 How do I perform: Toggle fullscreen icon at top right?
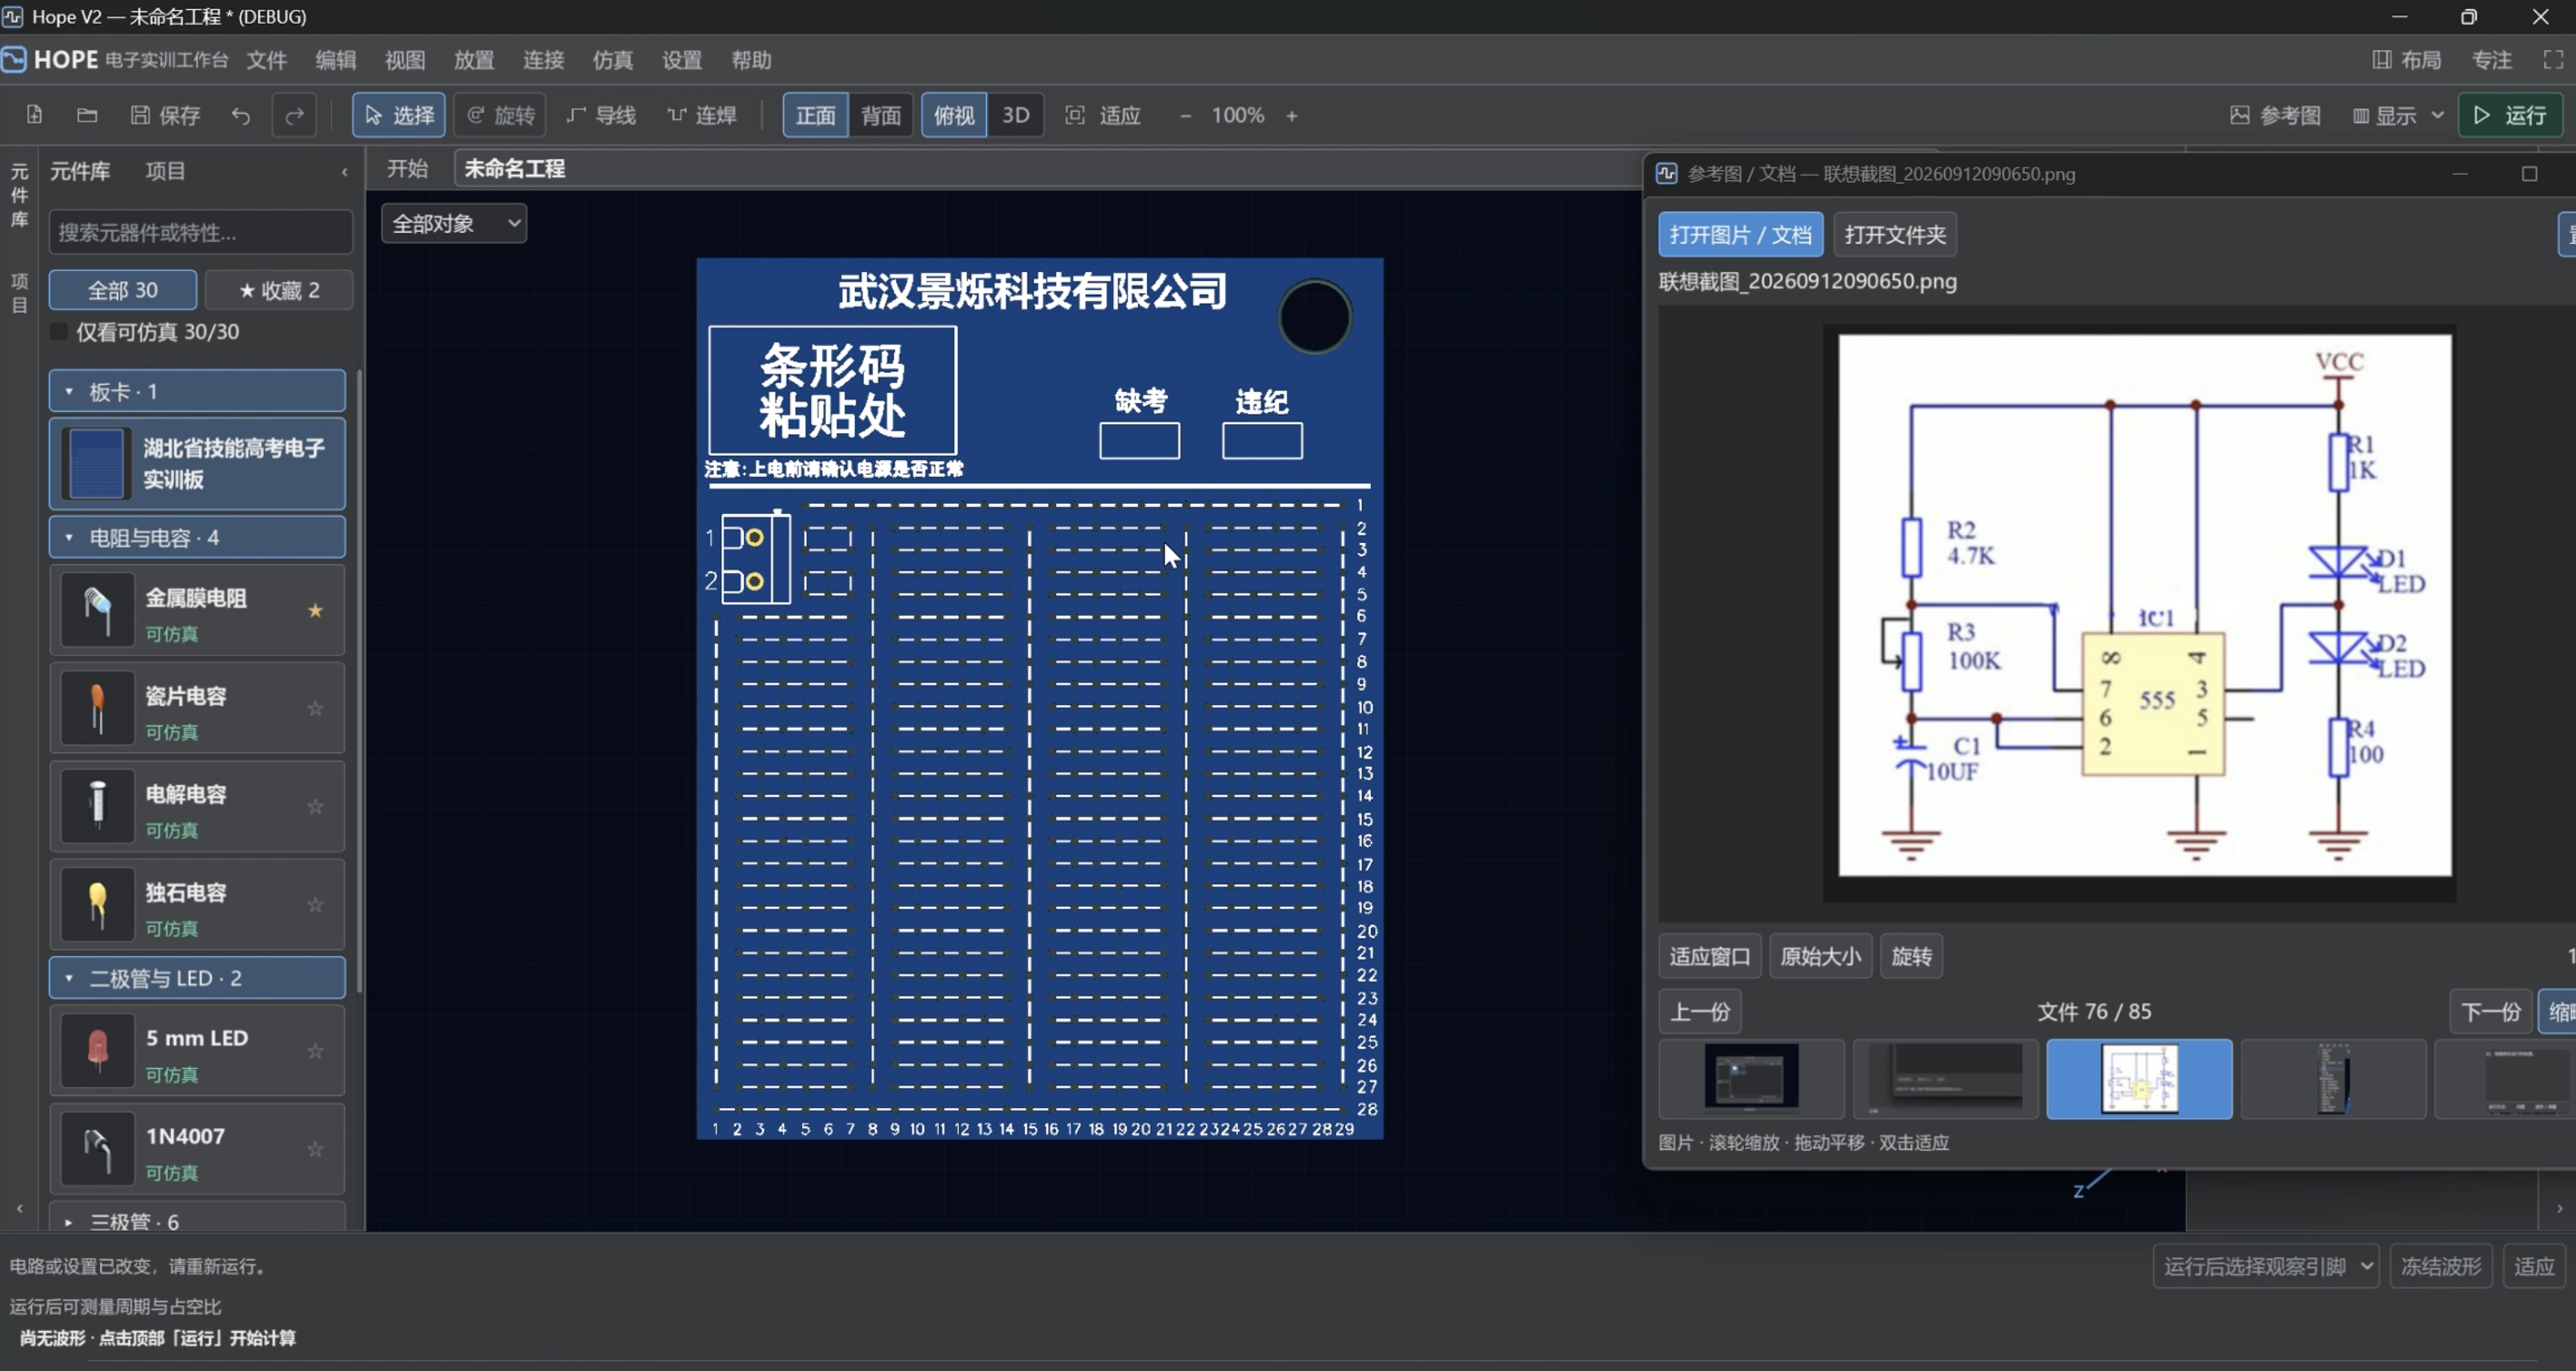[2553, 60]
